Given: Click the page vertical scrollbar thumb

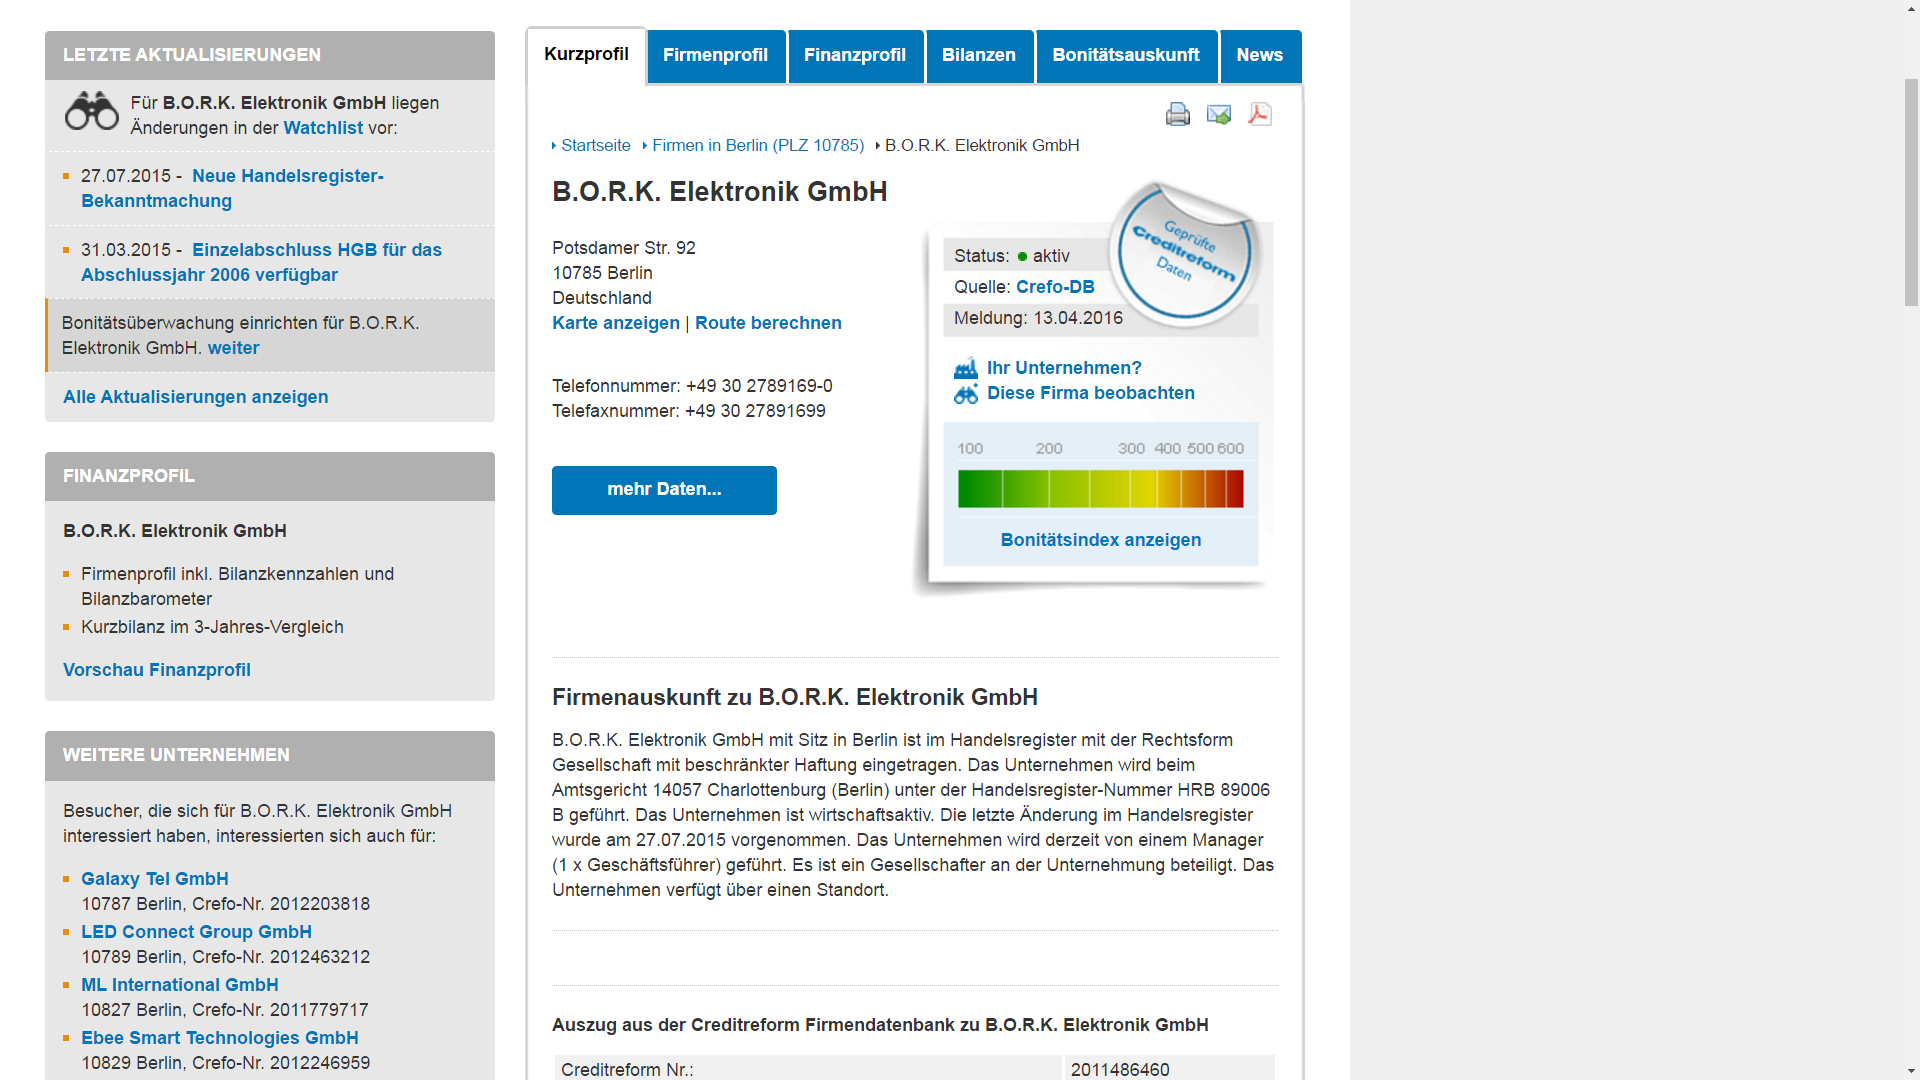Looking at the screenshot, I should [x=1911, y=190].
